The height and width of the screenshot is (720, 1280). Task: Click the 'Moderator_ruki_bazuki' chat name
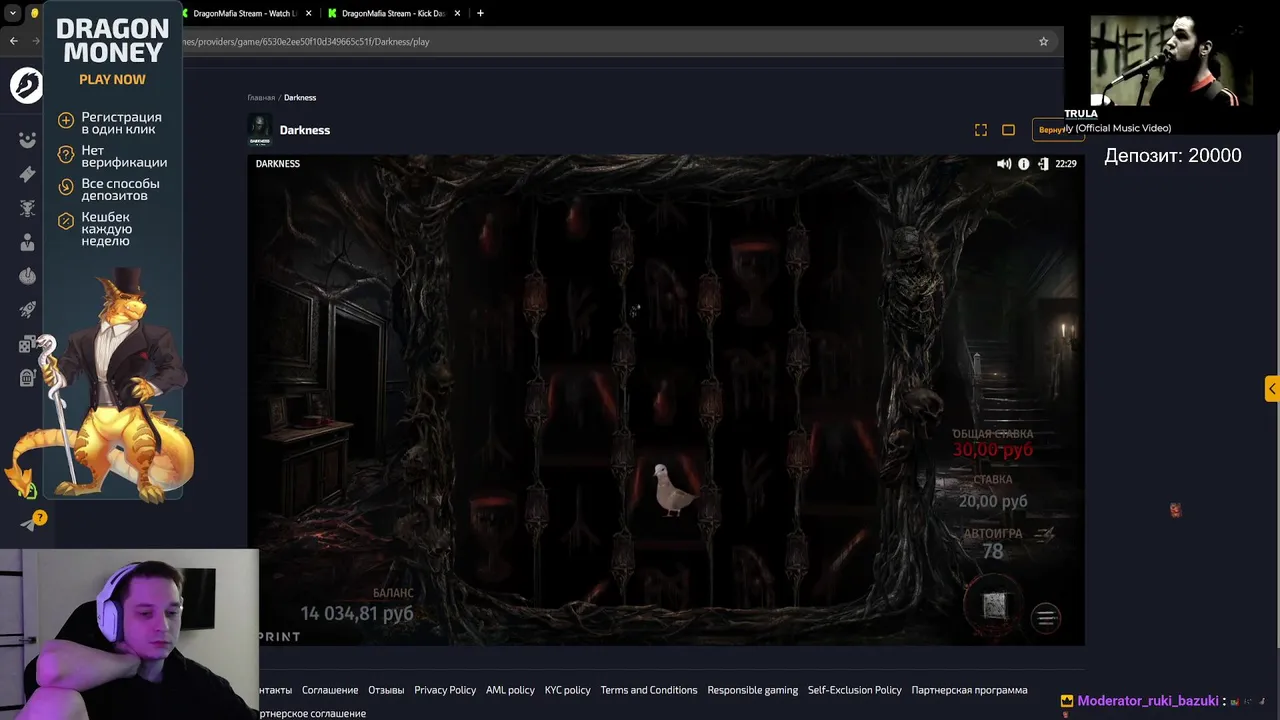1148,701
